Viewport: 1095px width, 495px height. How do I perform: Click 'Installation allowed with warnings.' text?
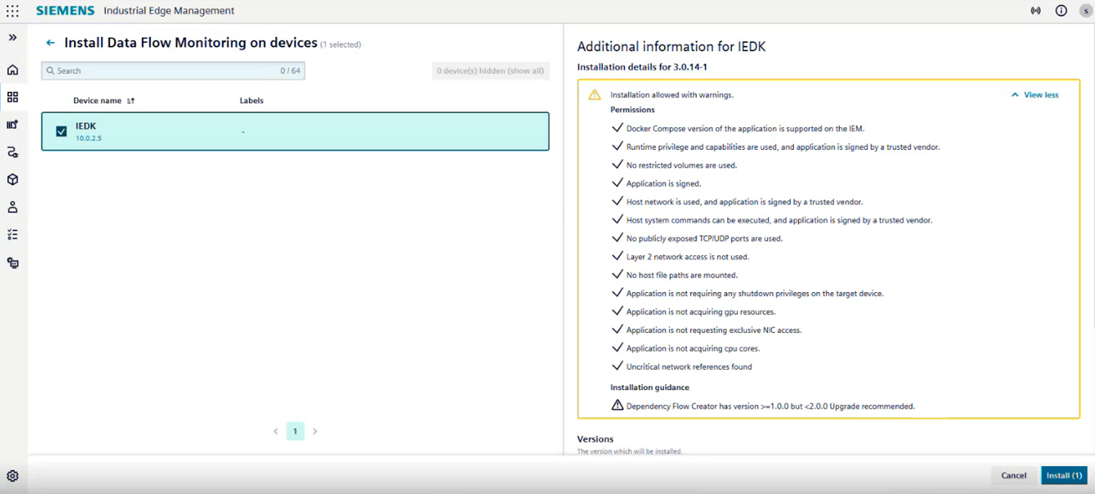(x=672, y=95)
